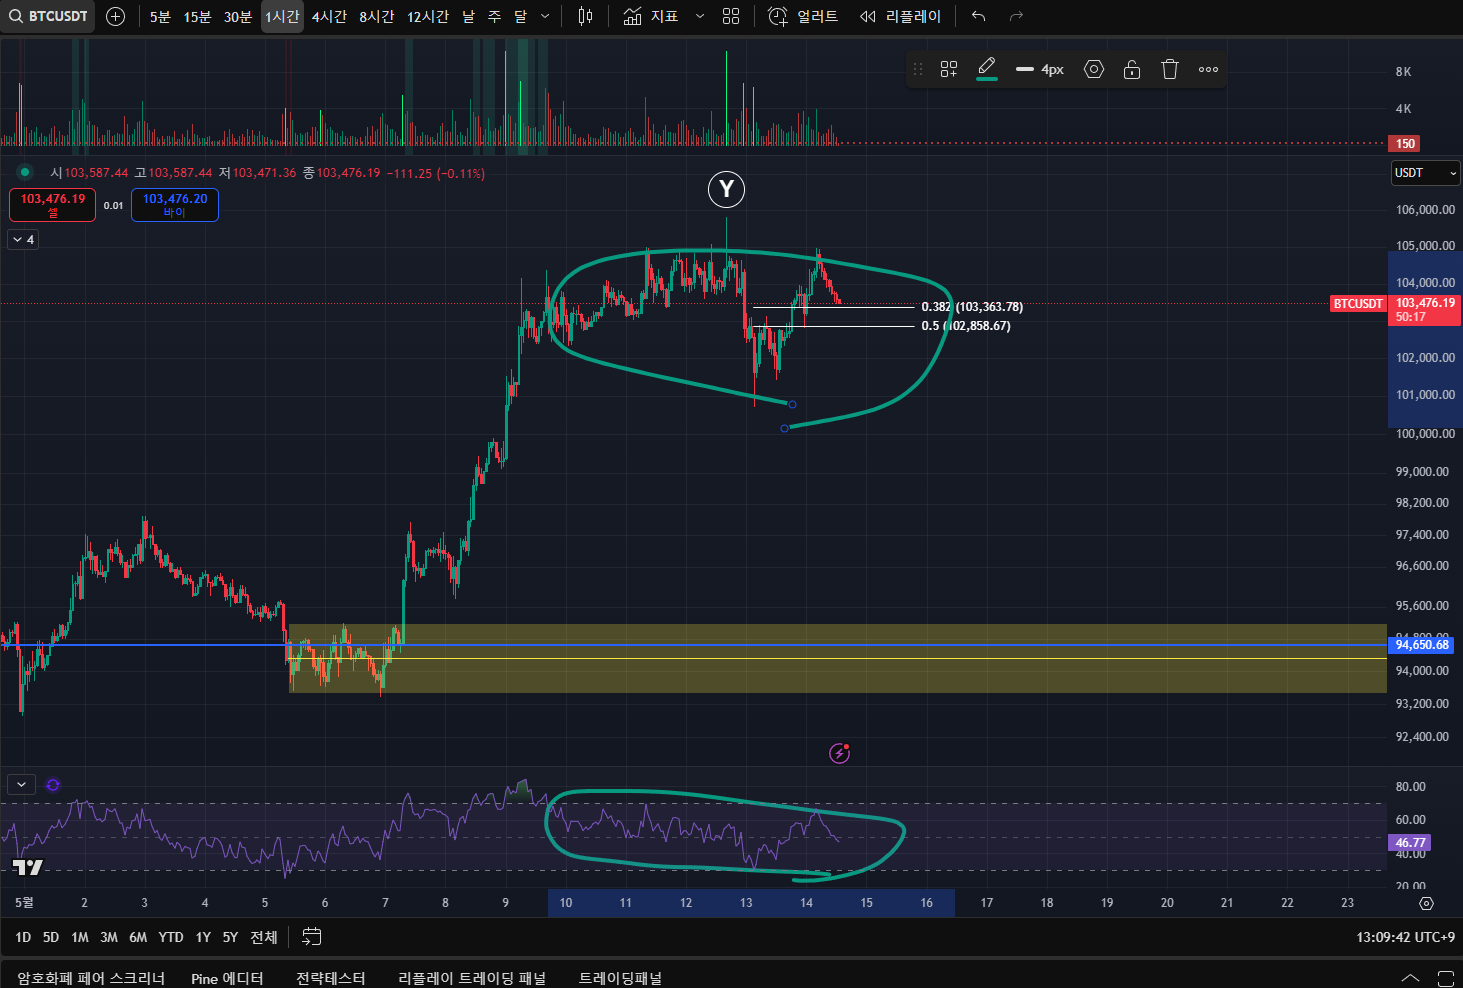Open drawing settings hexagon icon
Viewport: 1463px width, 988px height.
(x=1094, y=69)
